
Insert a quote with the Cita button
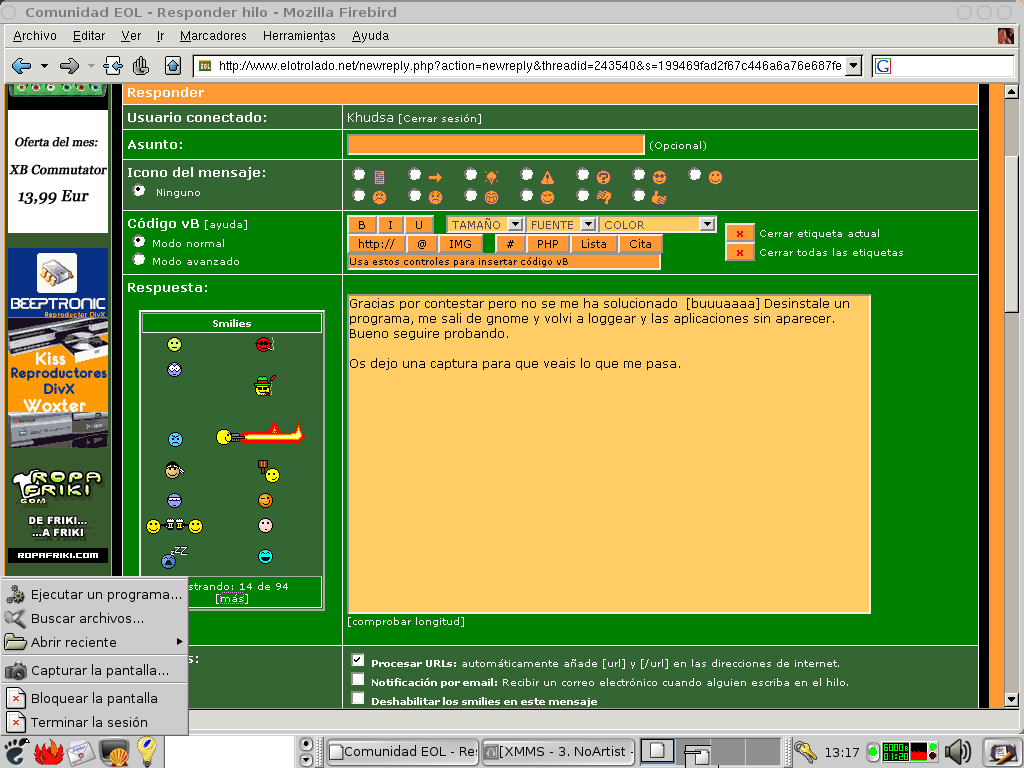[x=640, y=244]
